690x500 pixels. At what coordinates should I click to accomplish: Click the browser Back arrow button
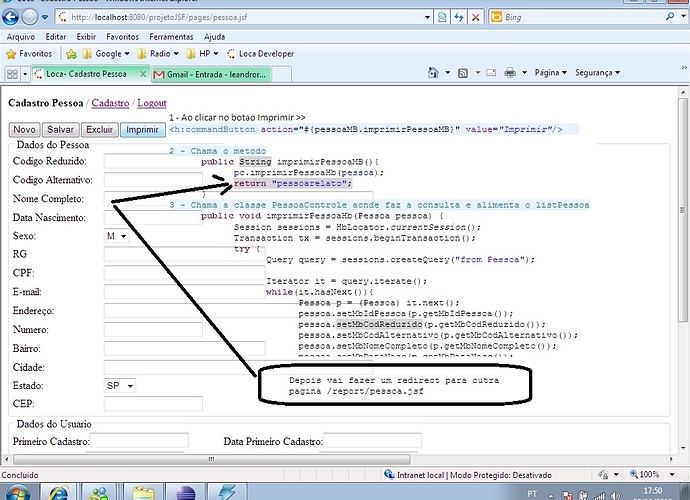[14, 17]
